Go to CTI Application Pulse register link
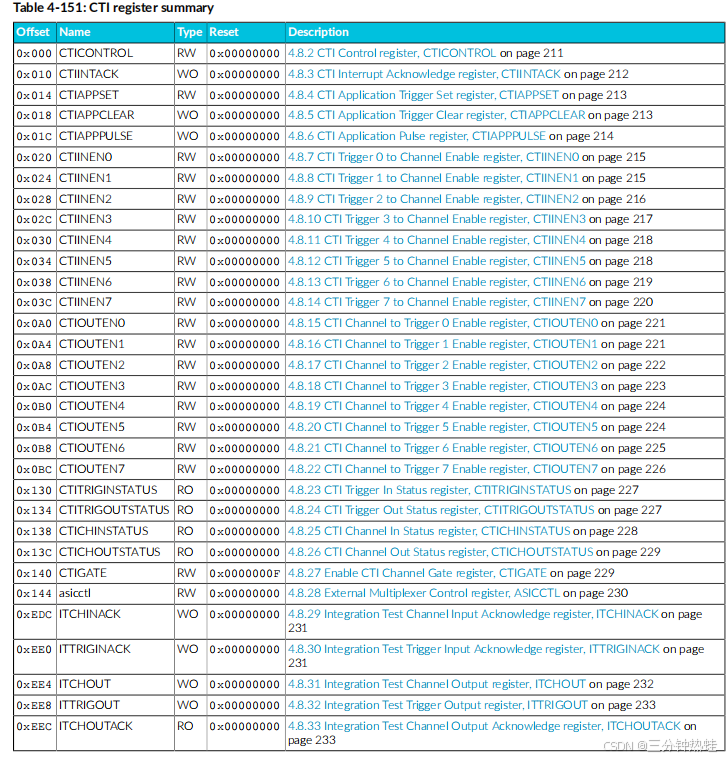 coord(417,136)
